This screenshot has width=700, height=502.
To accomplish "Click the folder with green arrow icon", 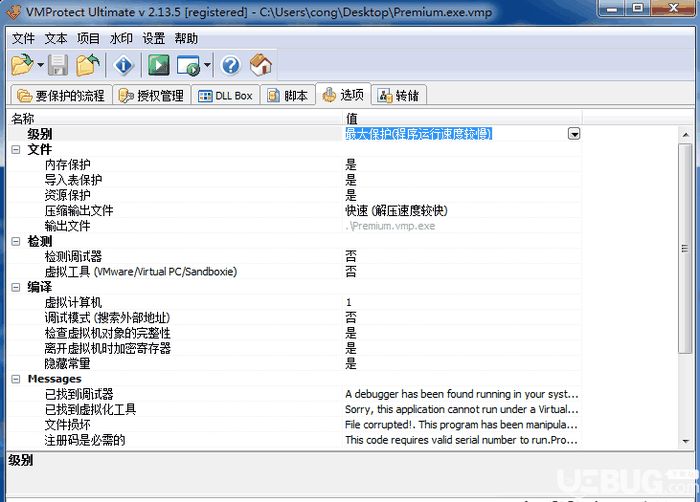I will (88, 65).
